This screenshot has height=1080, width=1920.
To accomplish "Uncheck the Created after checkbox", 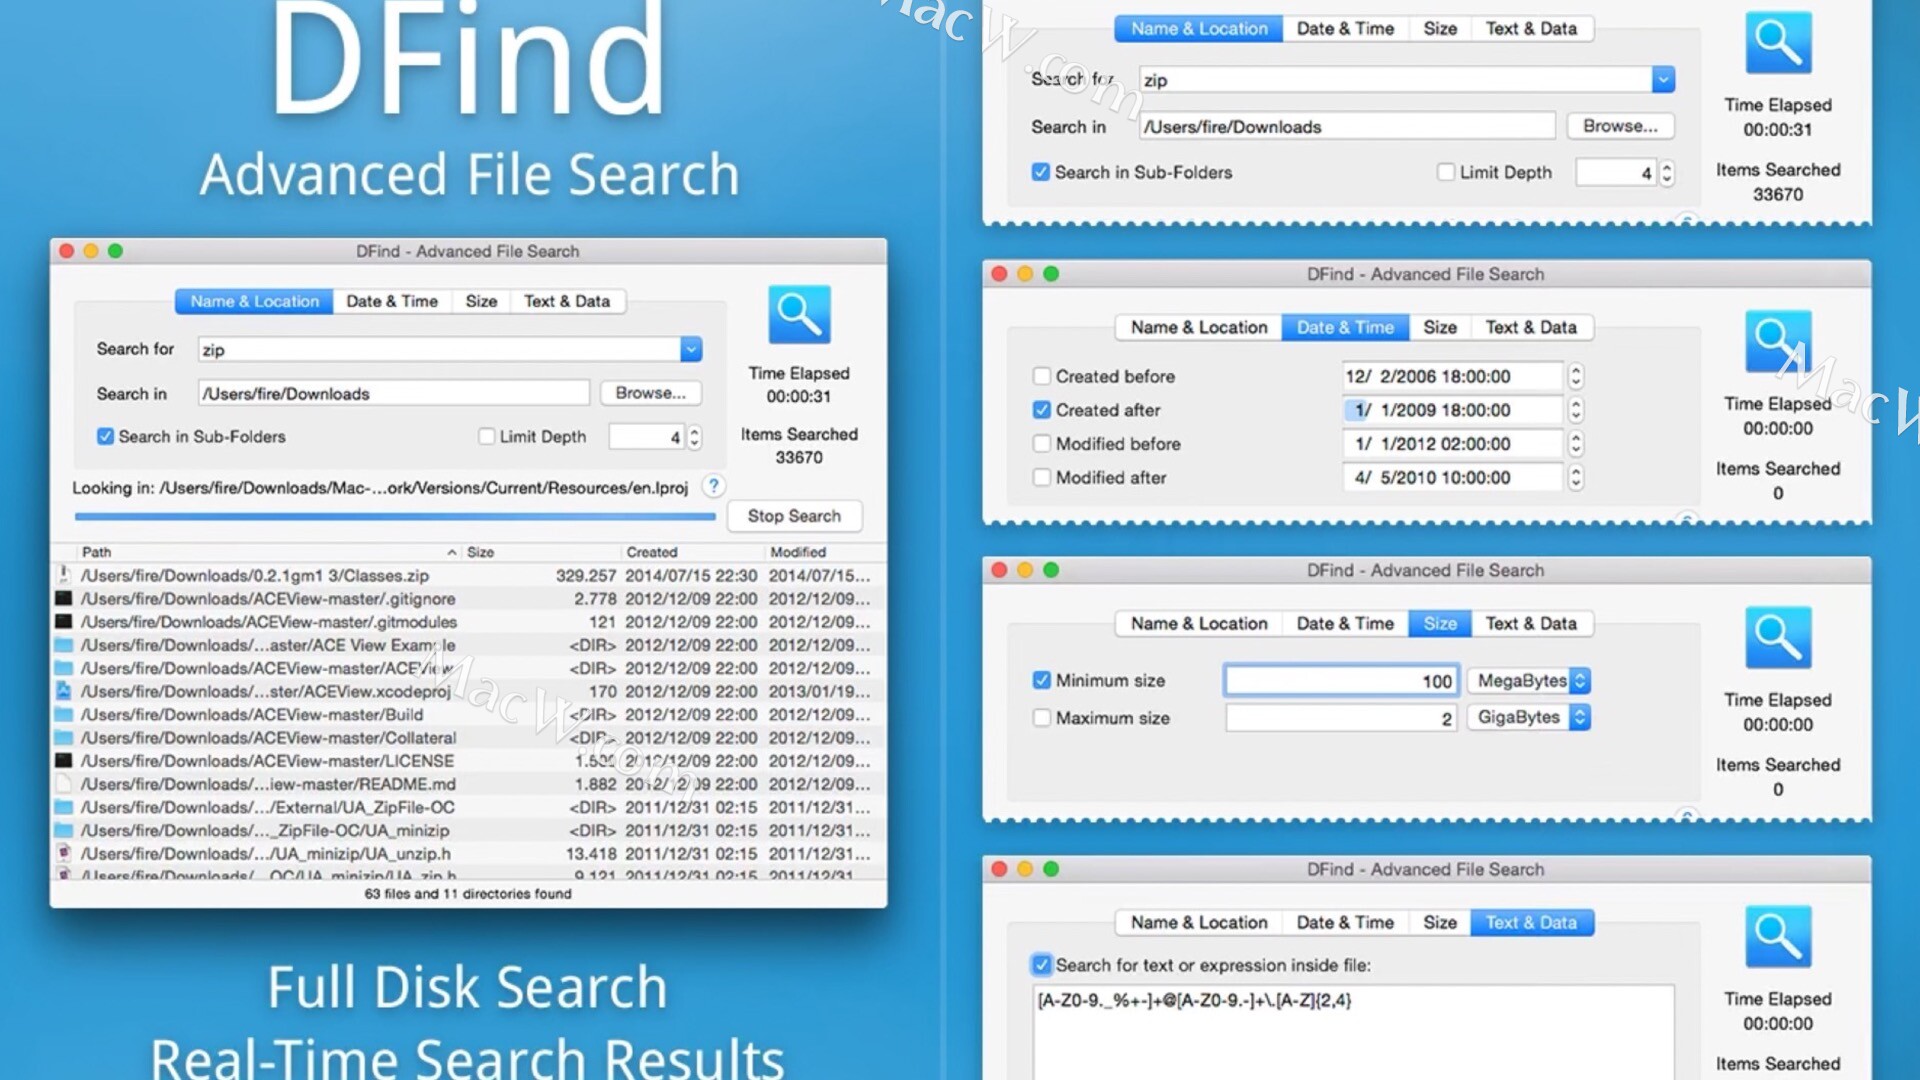I will point(1042,410).
